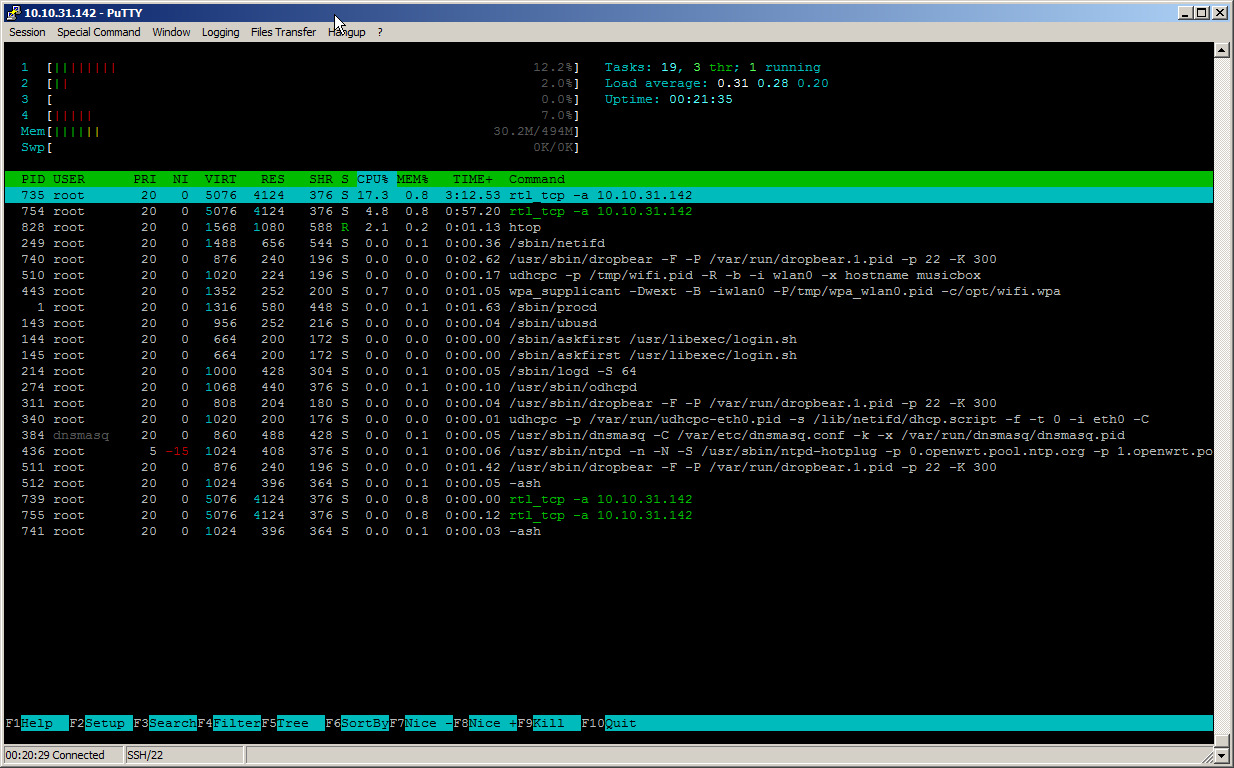Screen dimensions: 1234x768
Task: Select the /sbin/ubusd process row
Action: click(x=609, y=323)
